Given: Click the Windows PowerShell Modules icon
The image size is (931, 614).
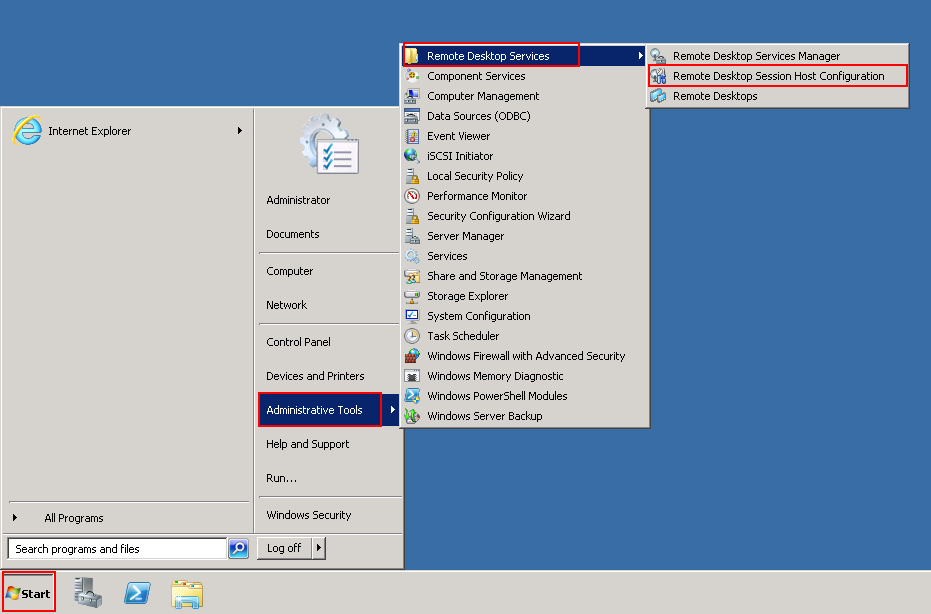Looking at the screenshot, I should tap(412, 396).
